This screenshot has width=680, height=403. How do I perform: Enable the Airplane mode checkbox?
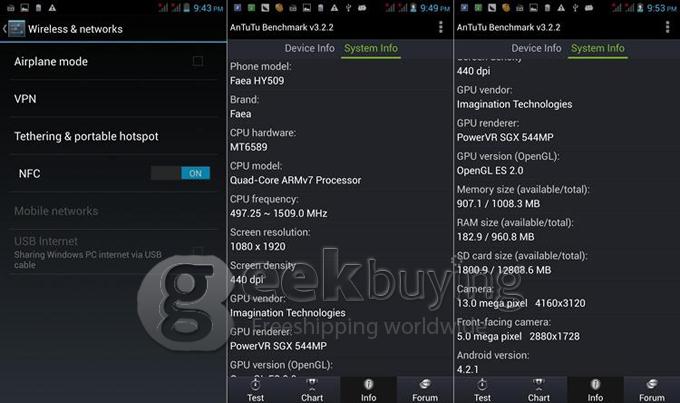point(198,61)
